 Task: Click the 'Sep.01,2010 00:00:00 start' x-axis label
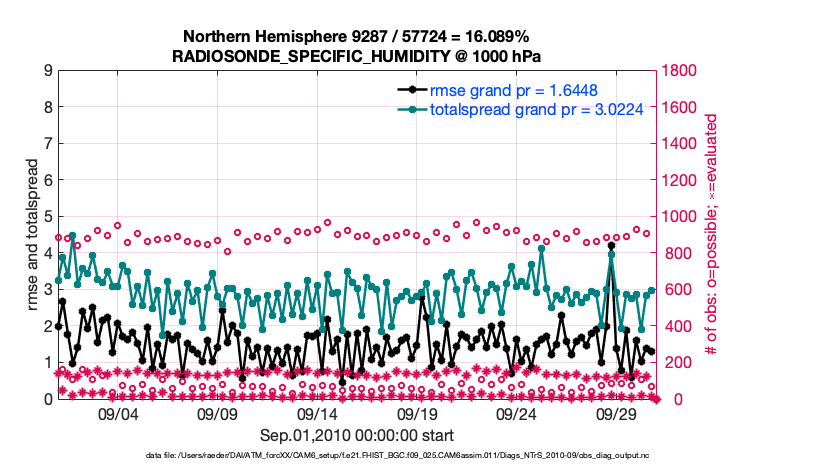coord(358,435)
